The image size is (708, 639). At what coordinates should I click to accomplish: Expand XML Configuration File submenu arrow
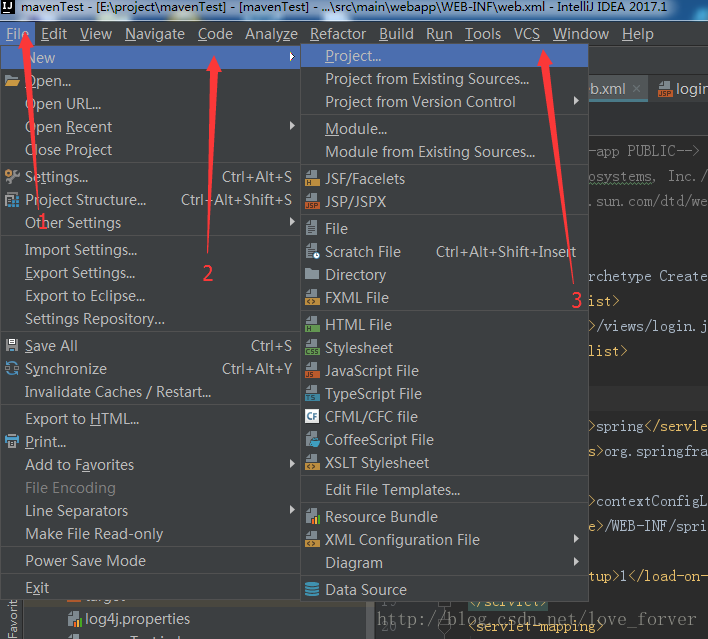coord(576,539)
